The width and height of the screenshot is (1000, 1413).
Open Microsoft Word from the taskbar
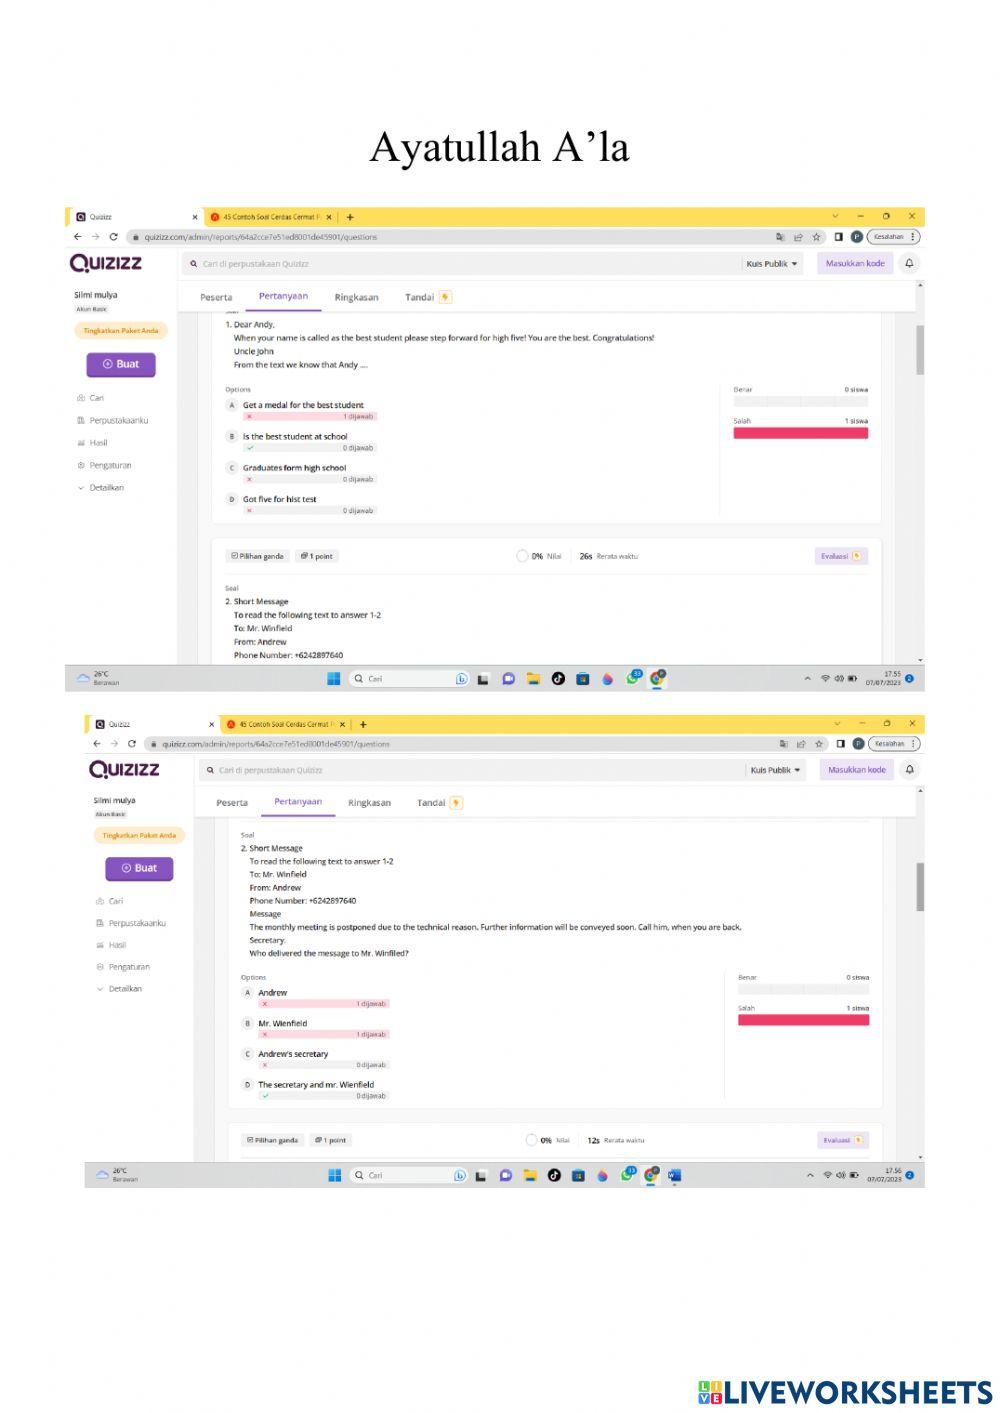pyautogui.click(x=674, y=1175)
